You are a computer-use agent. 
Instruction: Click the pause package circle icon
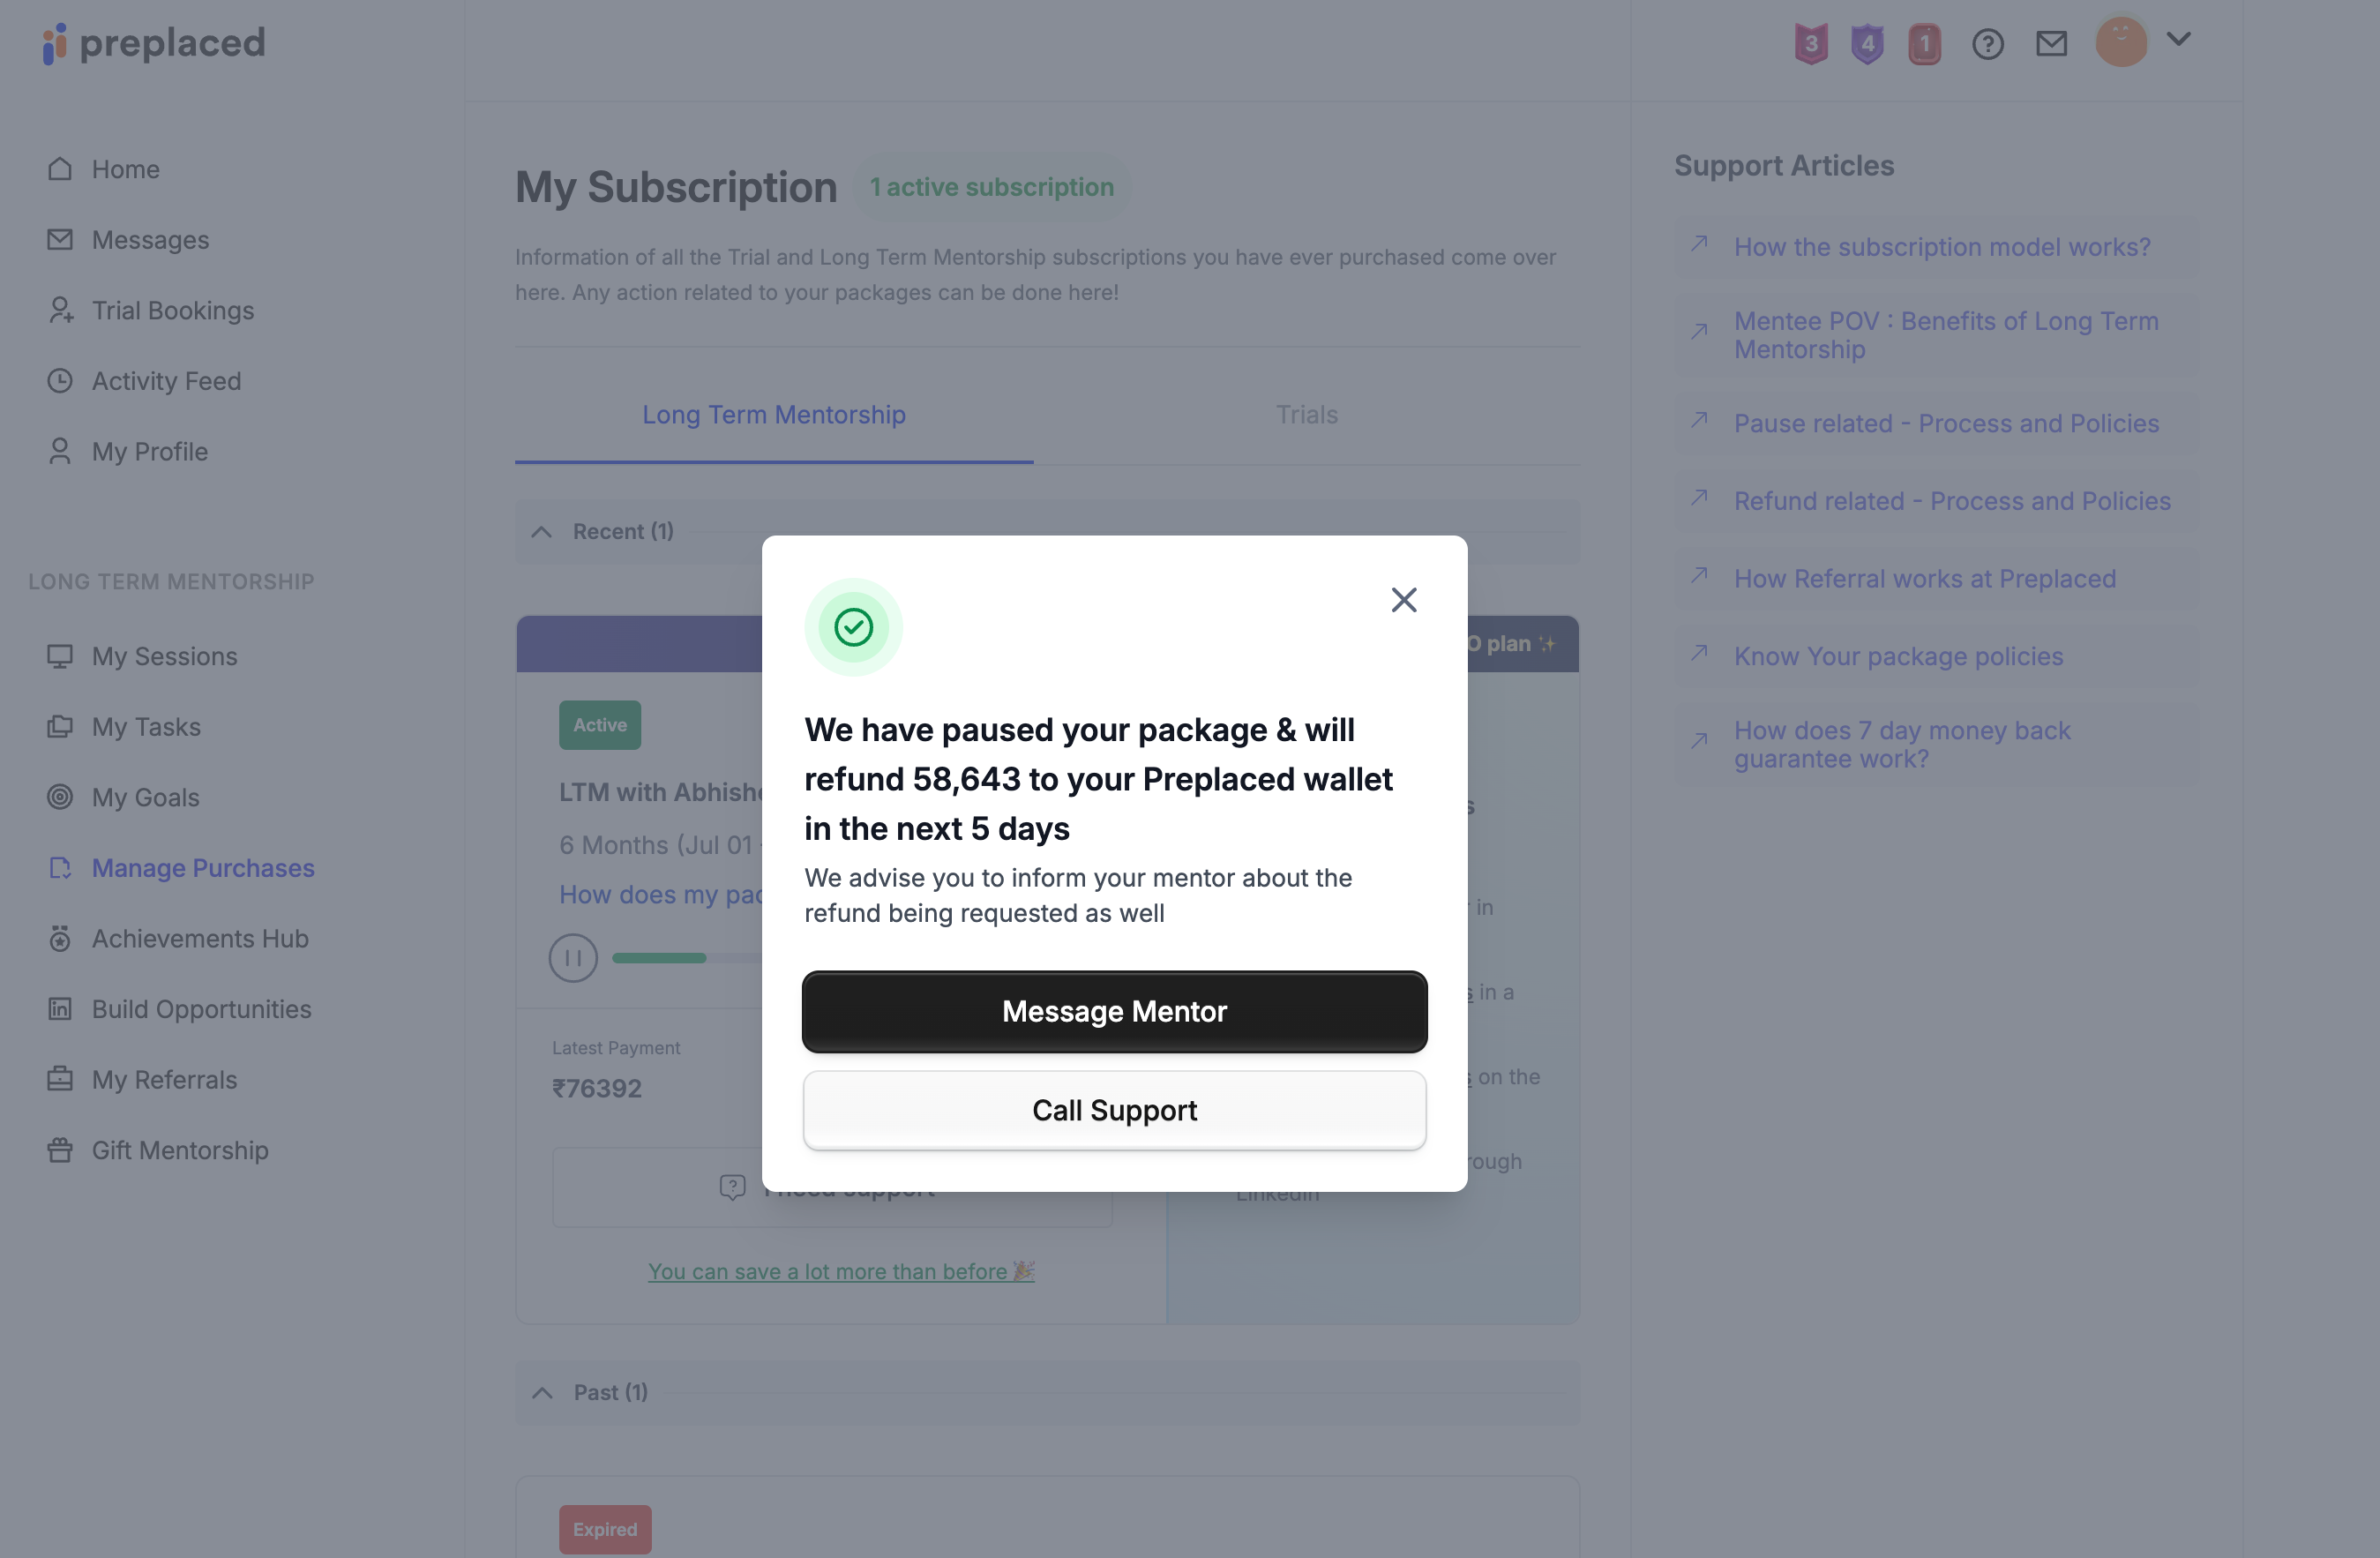573,958
